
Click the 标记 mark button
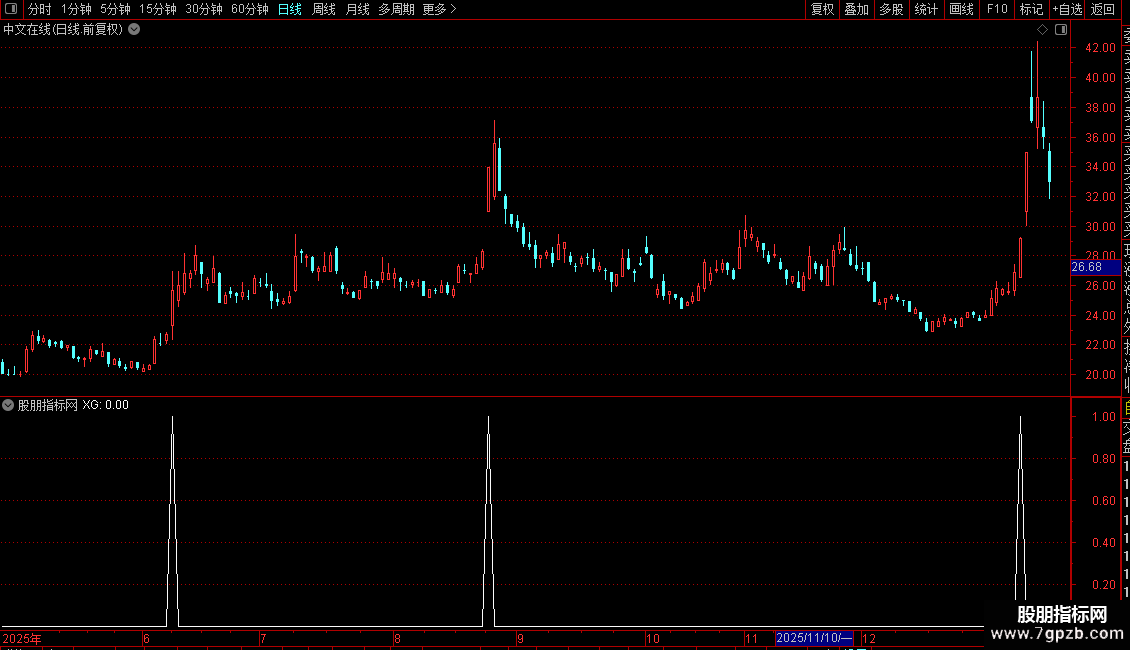1031,9
